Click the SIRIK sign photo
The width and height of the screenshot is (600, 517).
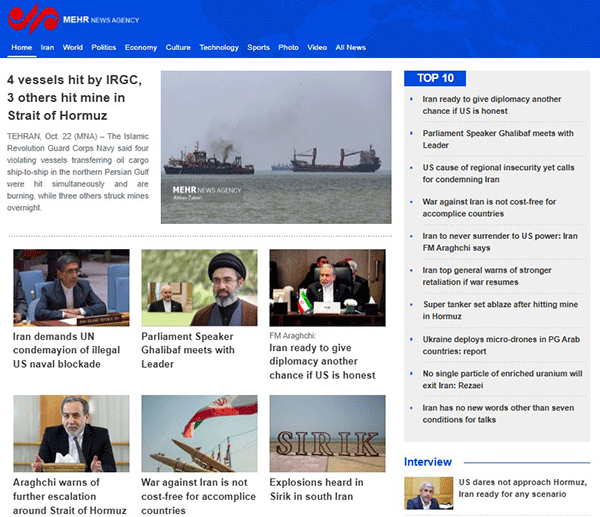(328, 434)
